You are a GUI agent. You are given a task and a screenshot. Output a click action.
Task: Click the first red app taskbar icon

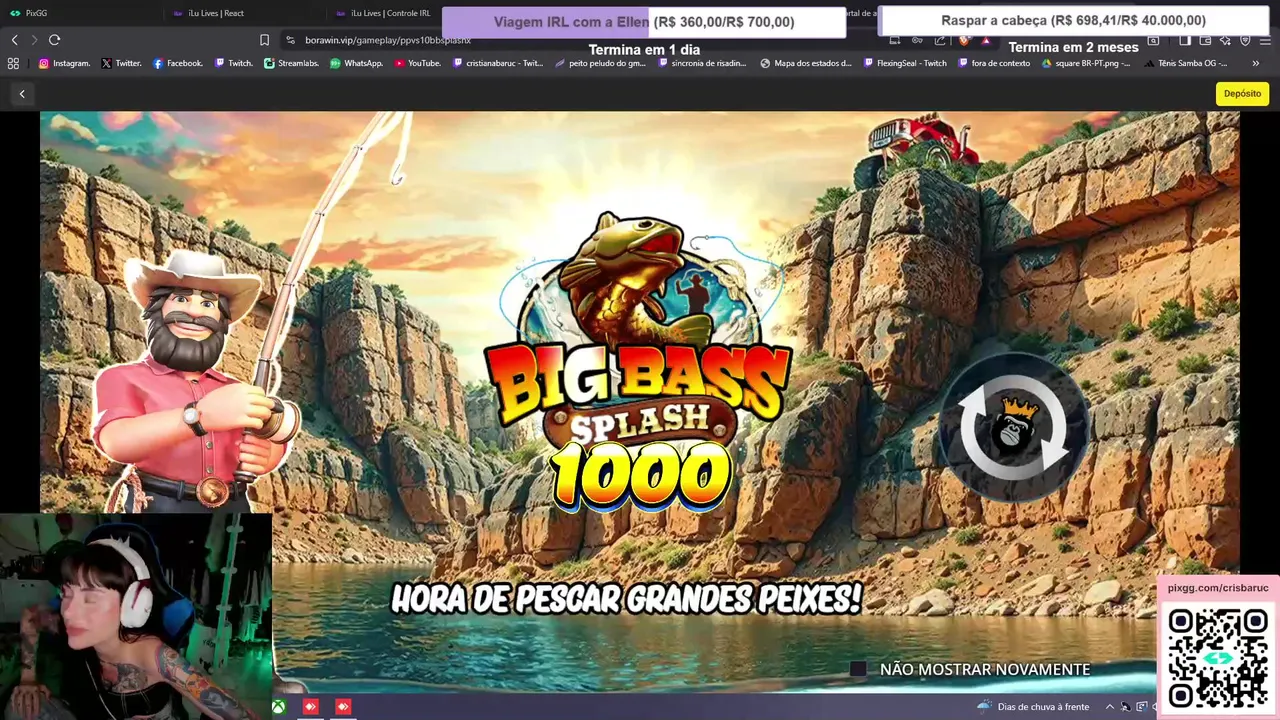(311, 707)
